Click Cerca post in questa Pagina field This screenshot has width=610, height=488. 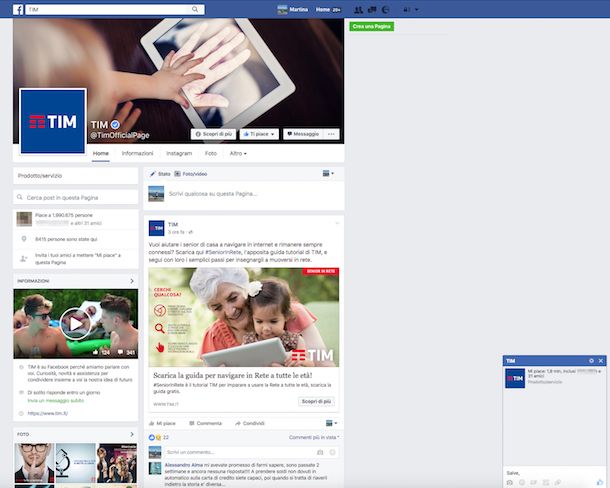click(x=75, y=197)
